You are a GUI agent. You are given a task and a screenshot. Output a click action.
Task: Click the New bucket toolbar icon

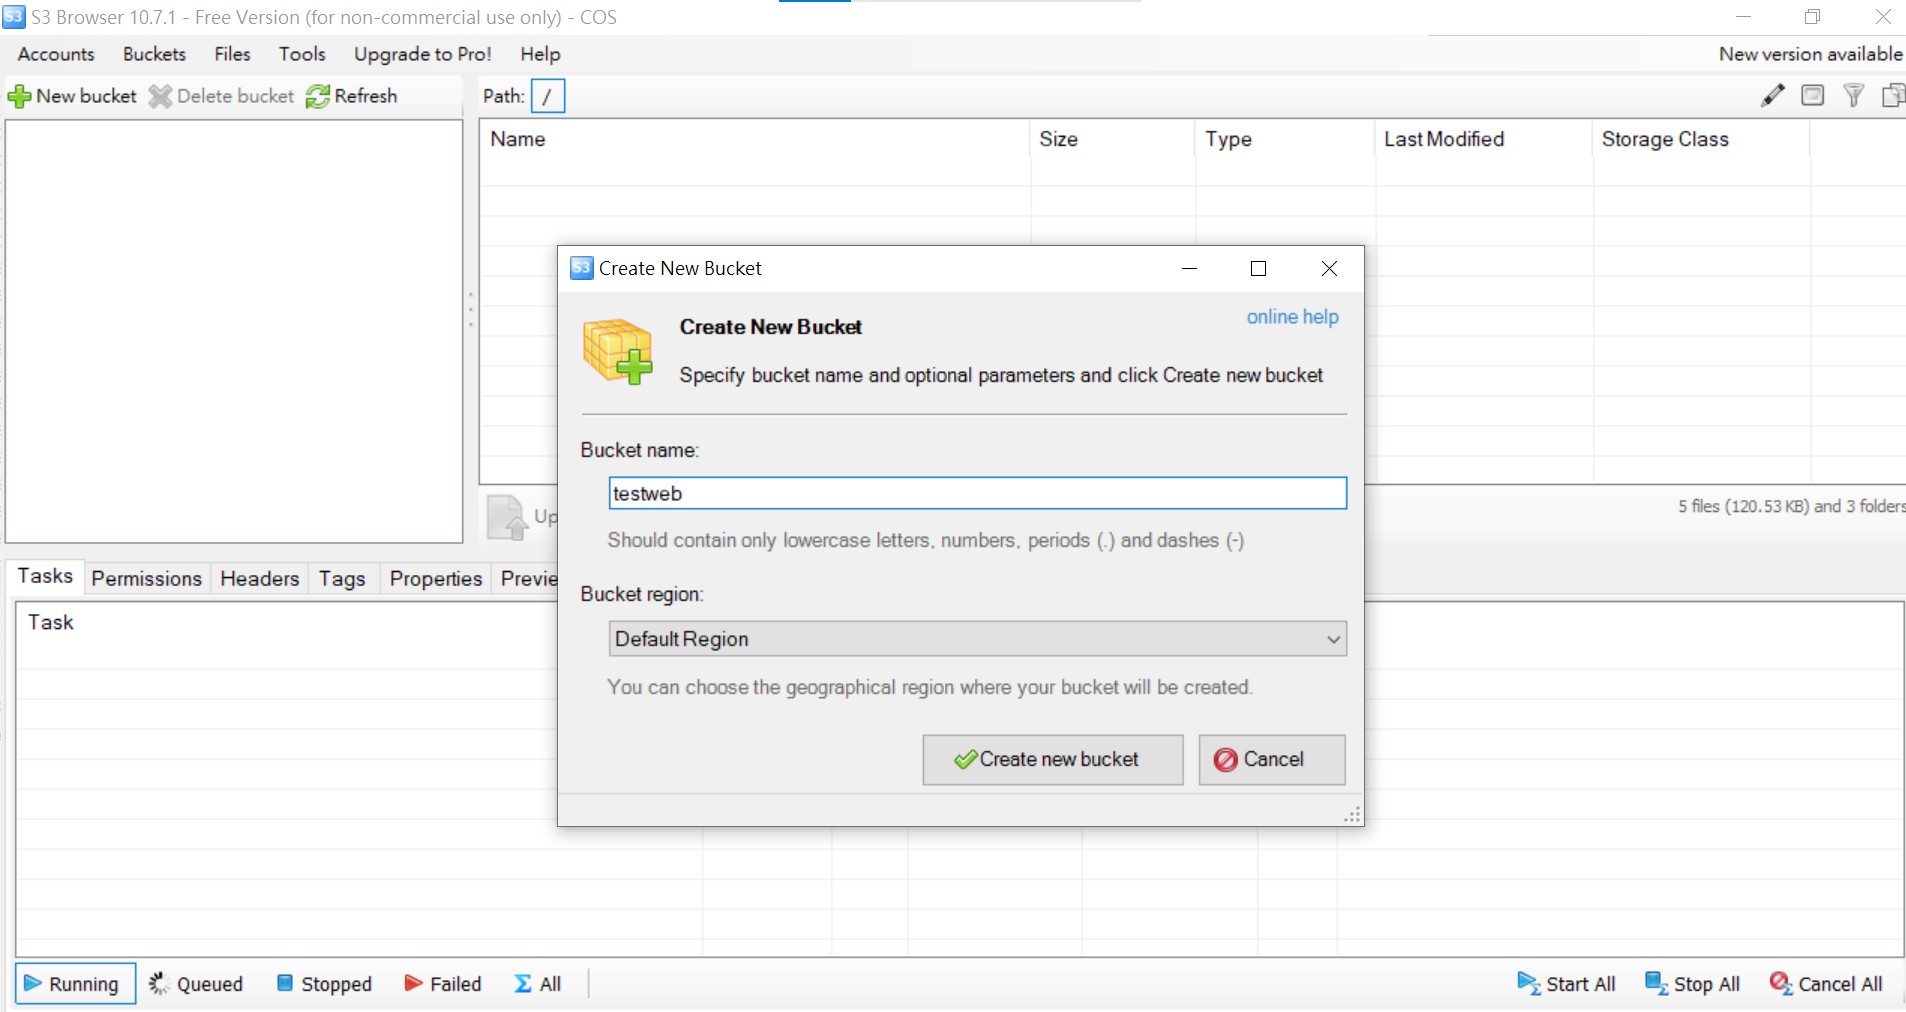[19, 97]
